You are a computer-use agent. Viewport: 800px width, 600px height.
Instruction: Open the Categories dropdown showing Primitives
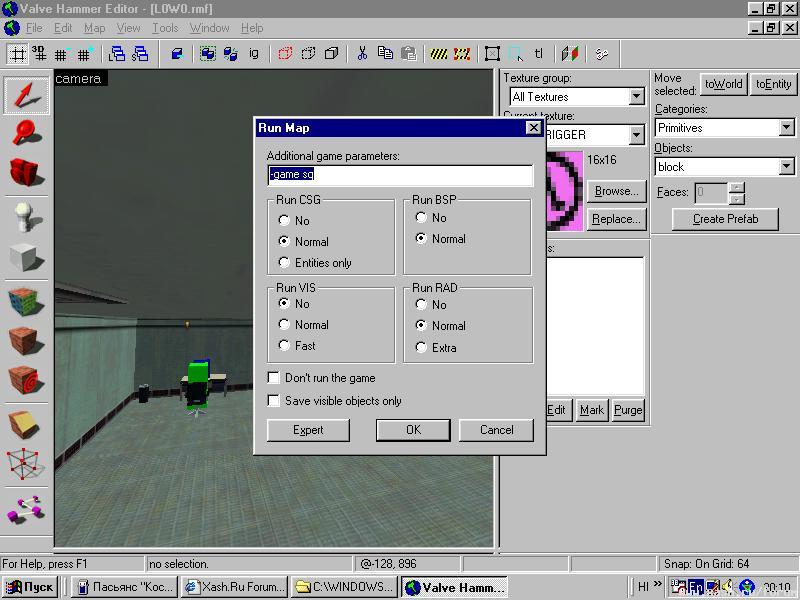[x=786, y=128]
